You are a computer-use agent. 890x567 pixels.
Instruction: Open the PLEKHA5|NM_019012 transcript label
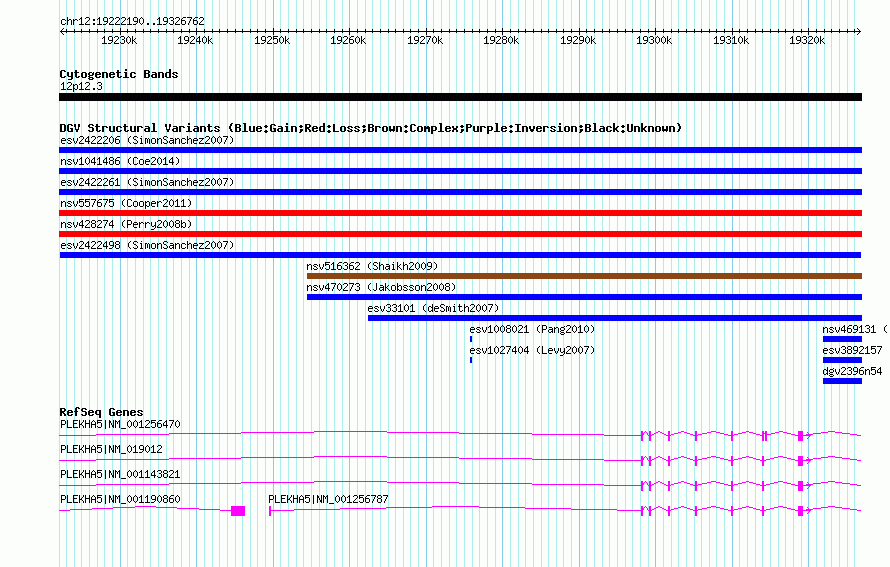coord(111,449)
